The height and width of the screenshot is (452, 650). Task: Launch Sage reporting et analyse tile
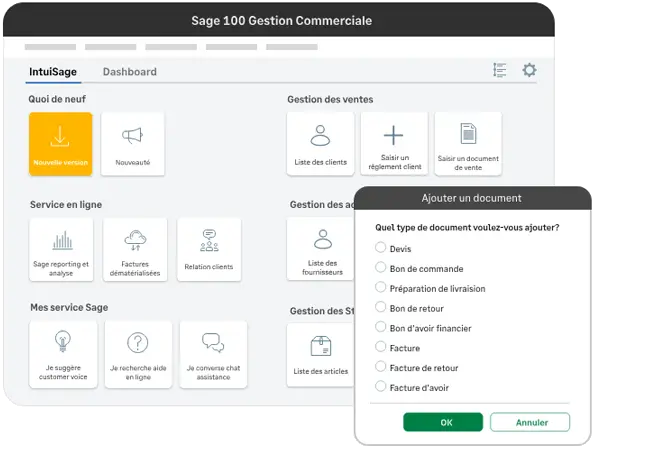[61, 250]
